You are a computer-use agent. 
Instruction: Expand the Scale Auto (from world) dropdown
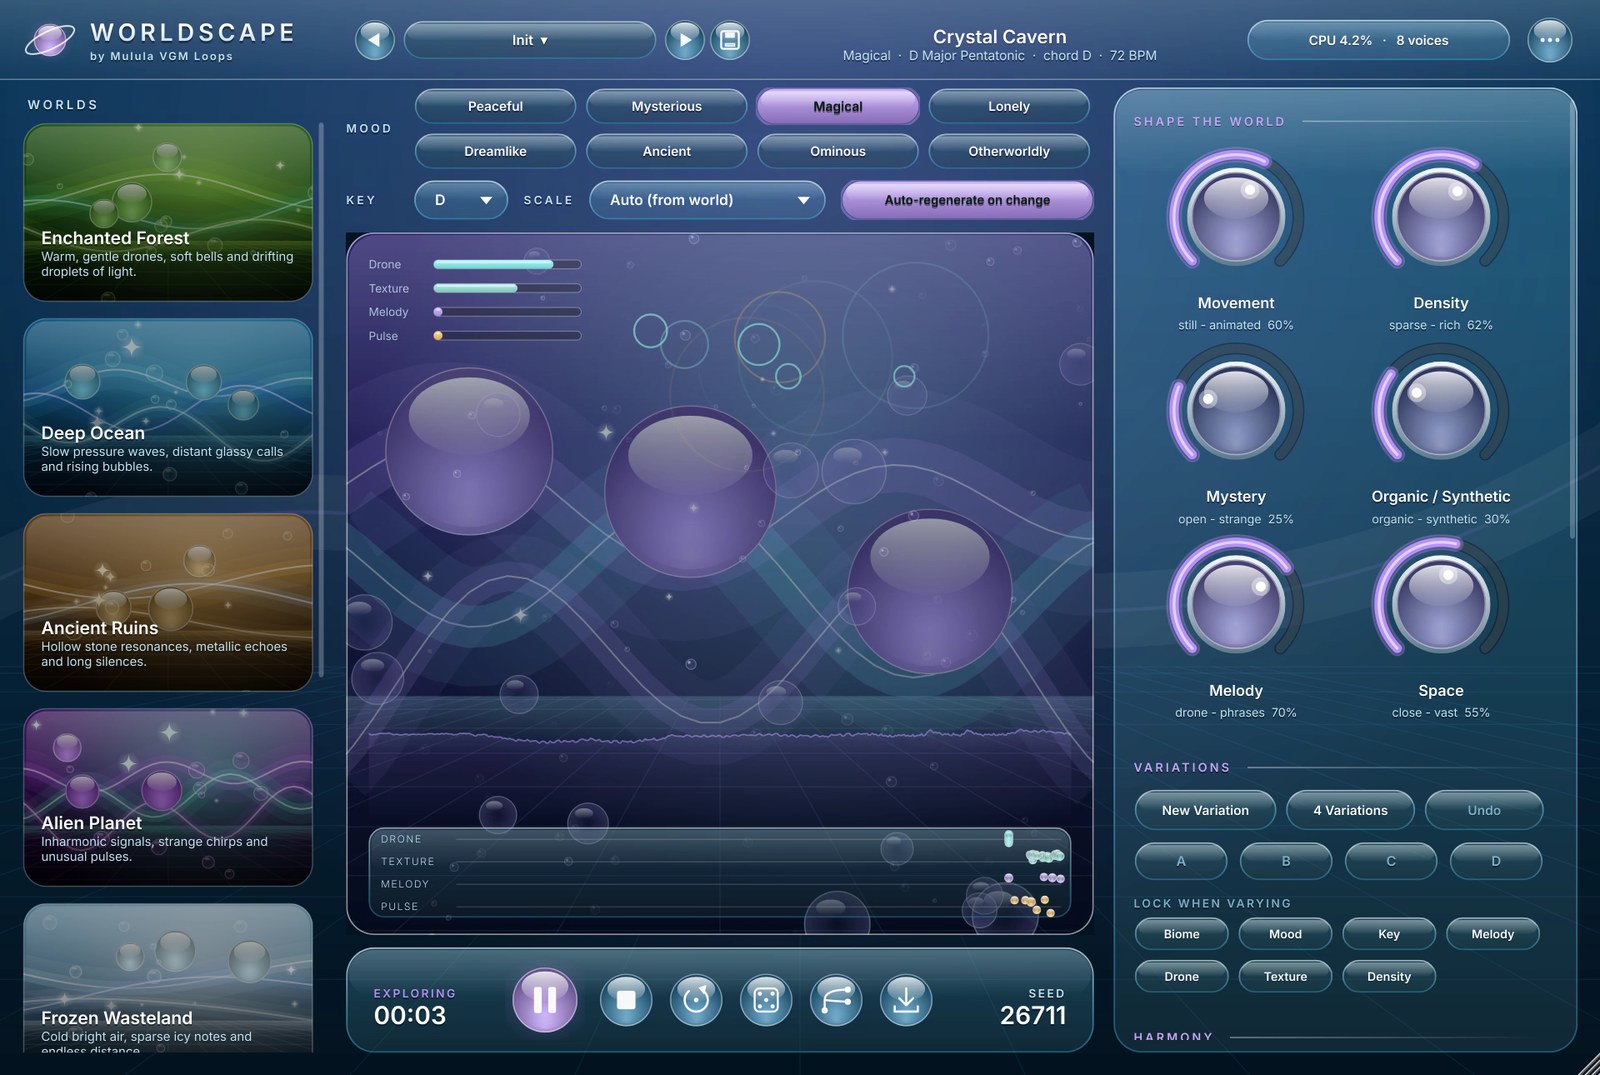click(707, 200)
